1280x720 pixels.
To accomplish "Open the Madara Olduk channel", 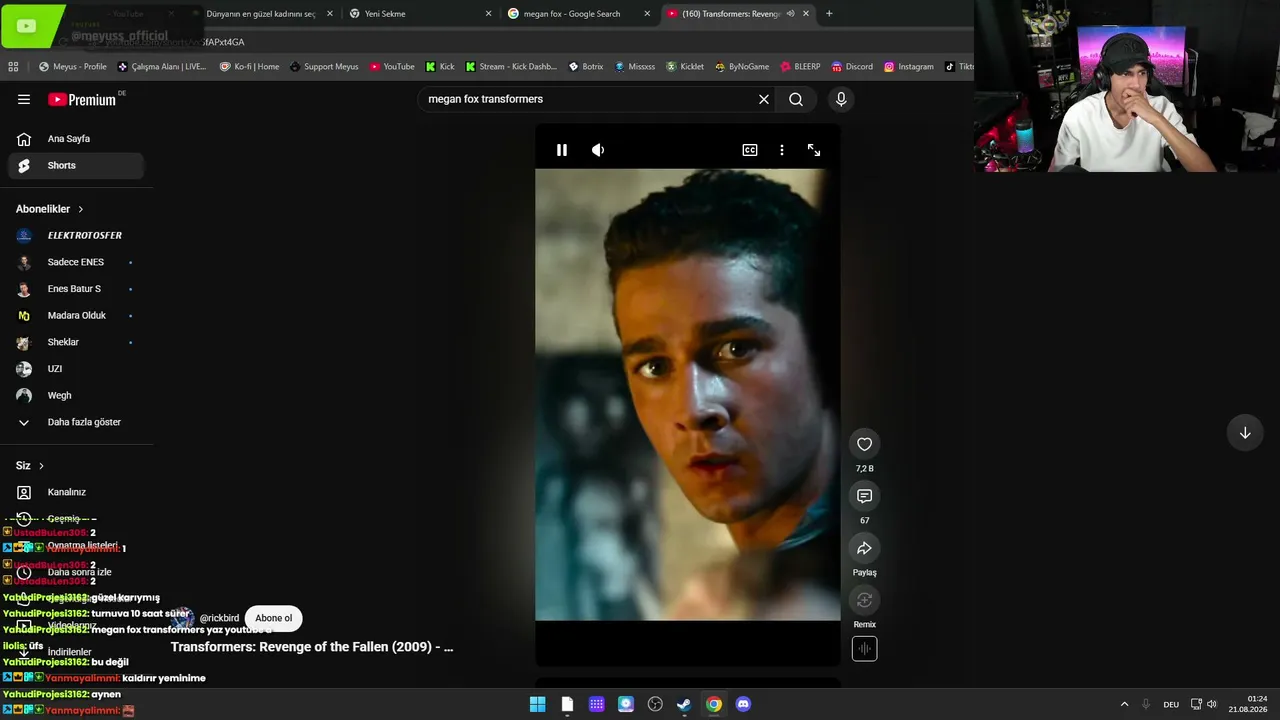I will click(x=76, y=316).
